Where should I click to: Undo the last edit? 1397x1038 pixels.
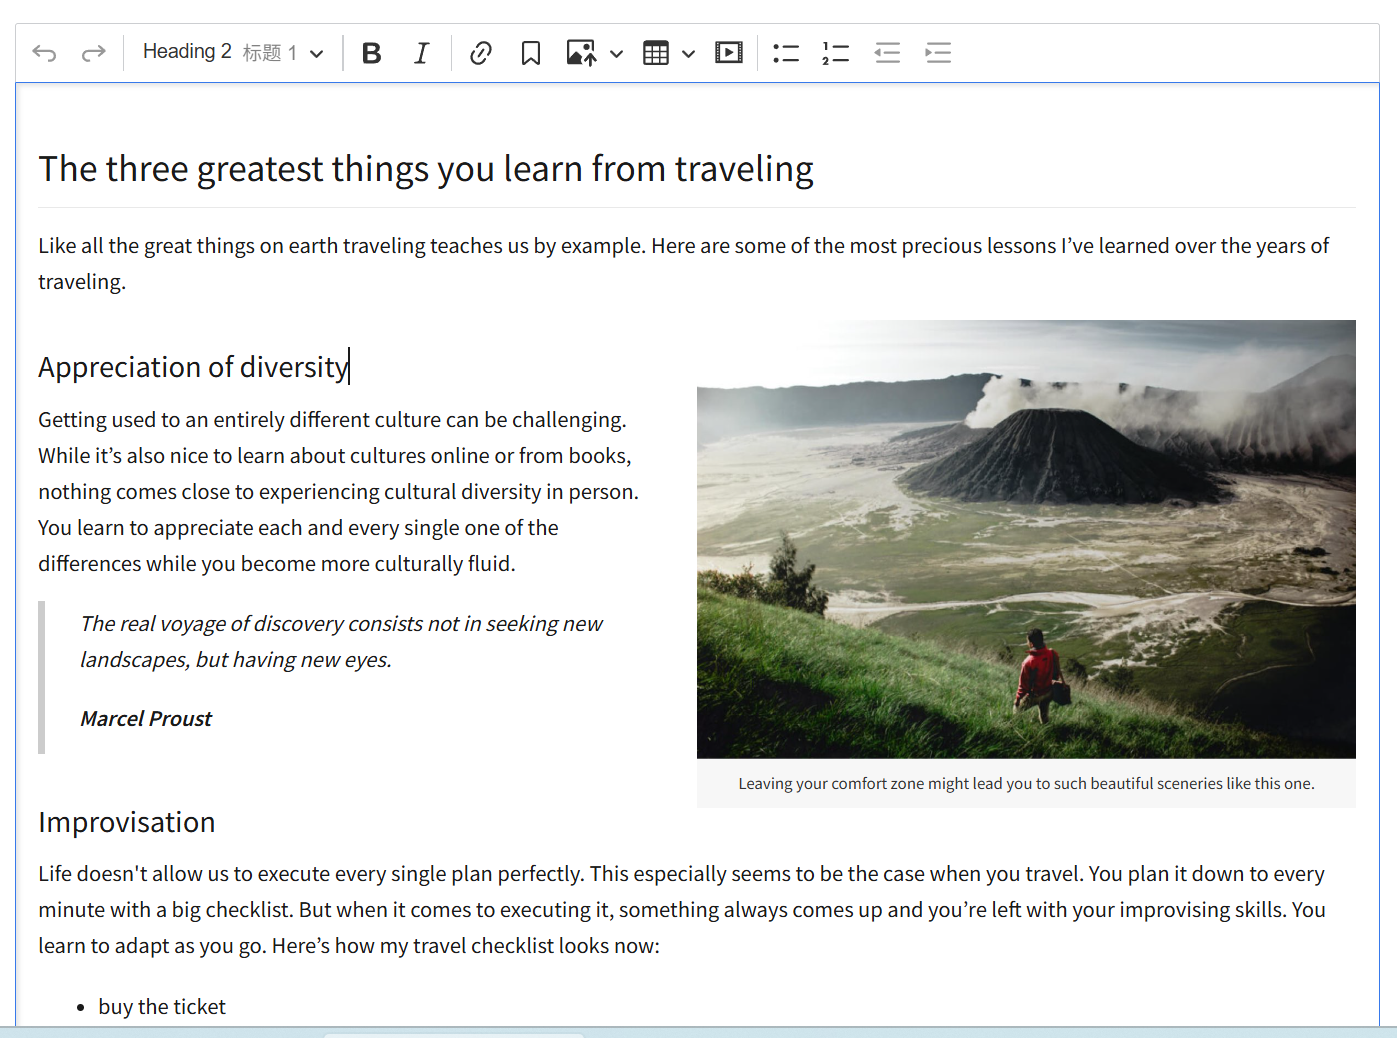click(x=44, y=53)
